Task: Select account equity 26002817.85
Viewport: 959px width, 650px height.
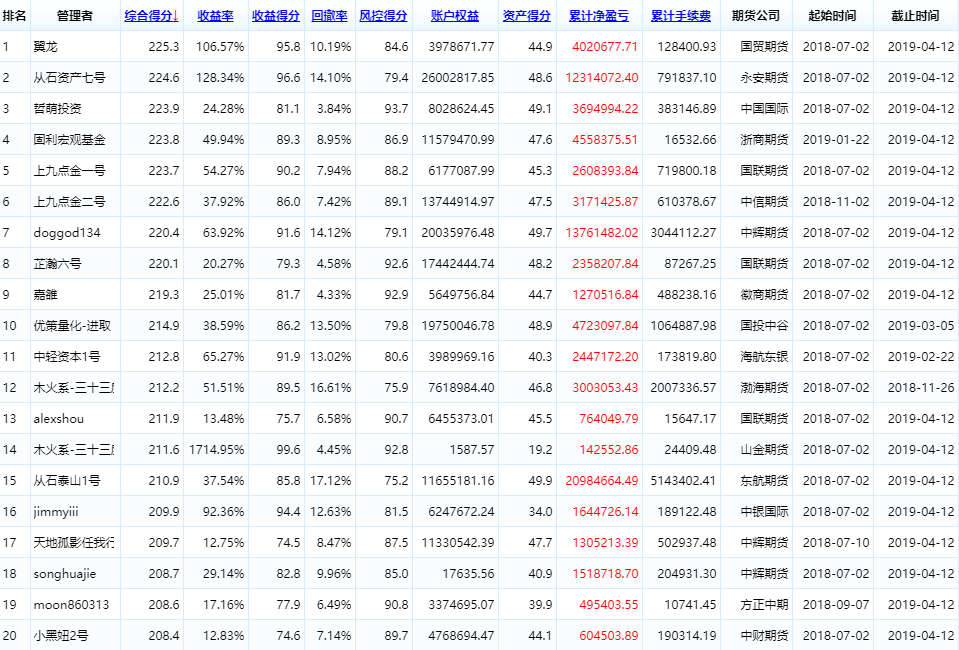Action: (x=457, y=78)
